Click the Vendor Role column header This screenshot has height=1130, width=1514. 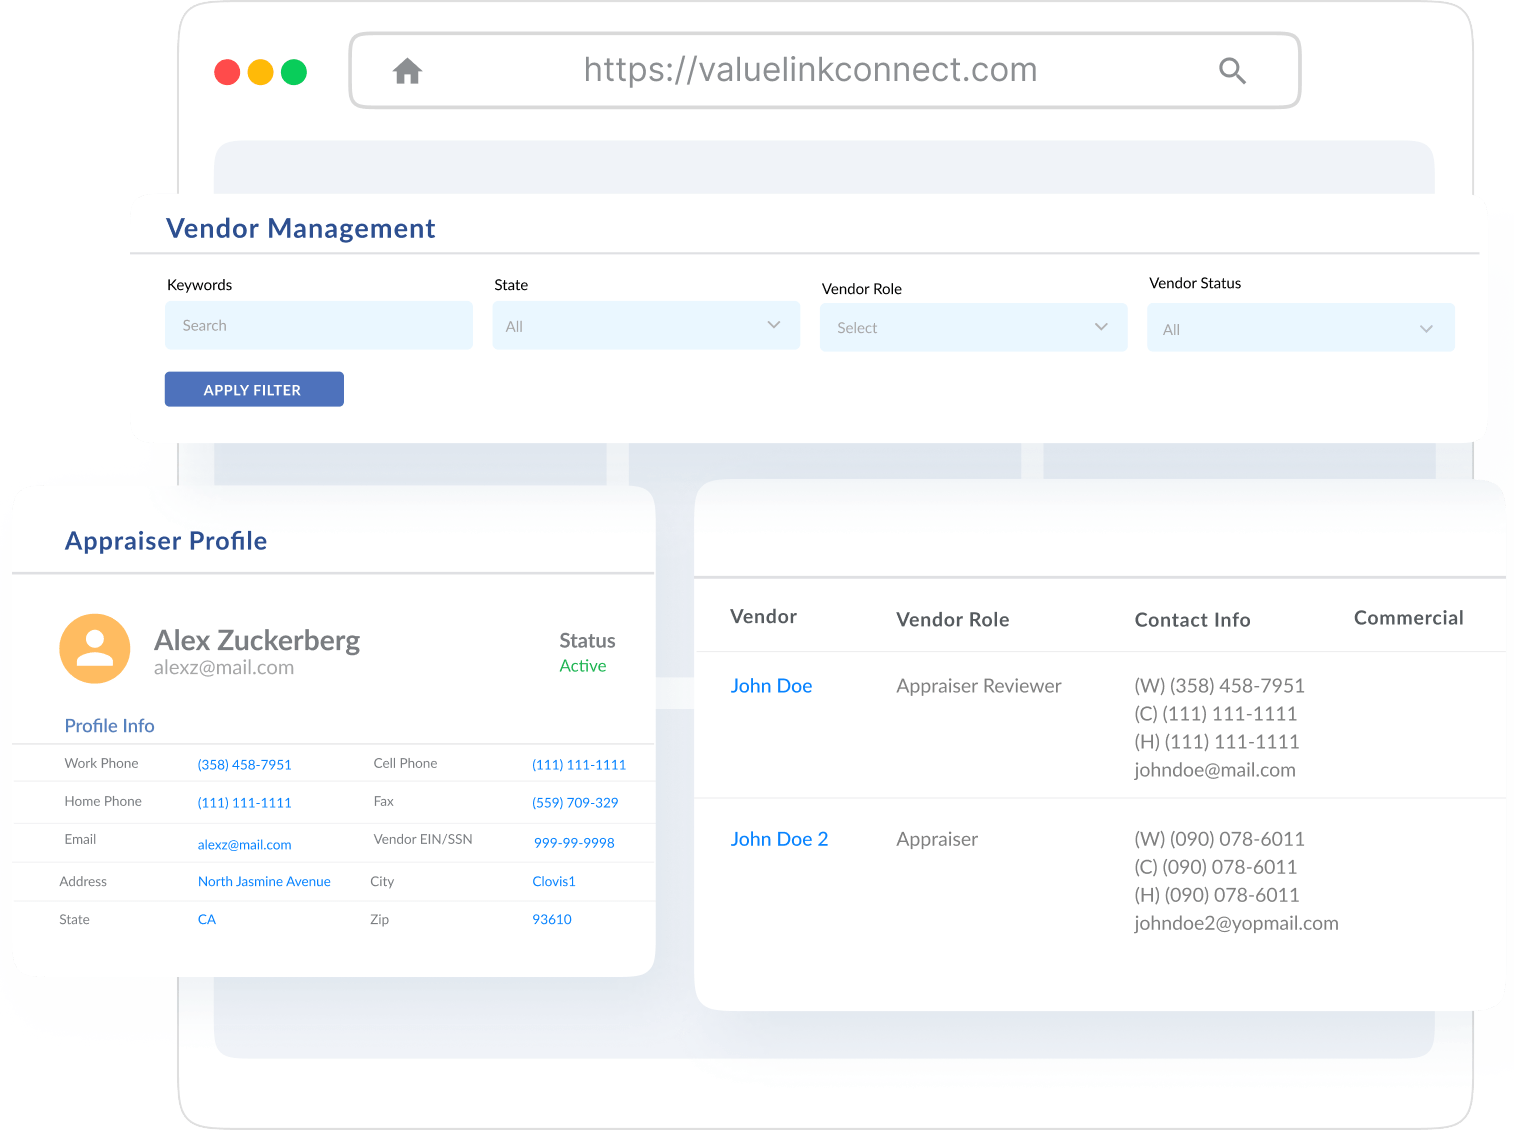coord(952,620)
